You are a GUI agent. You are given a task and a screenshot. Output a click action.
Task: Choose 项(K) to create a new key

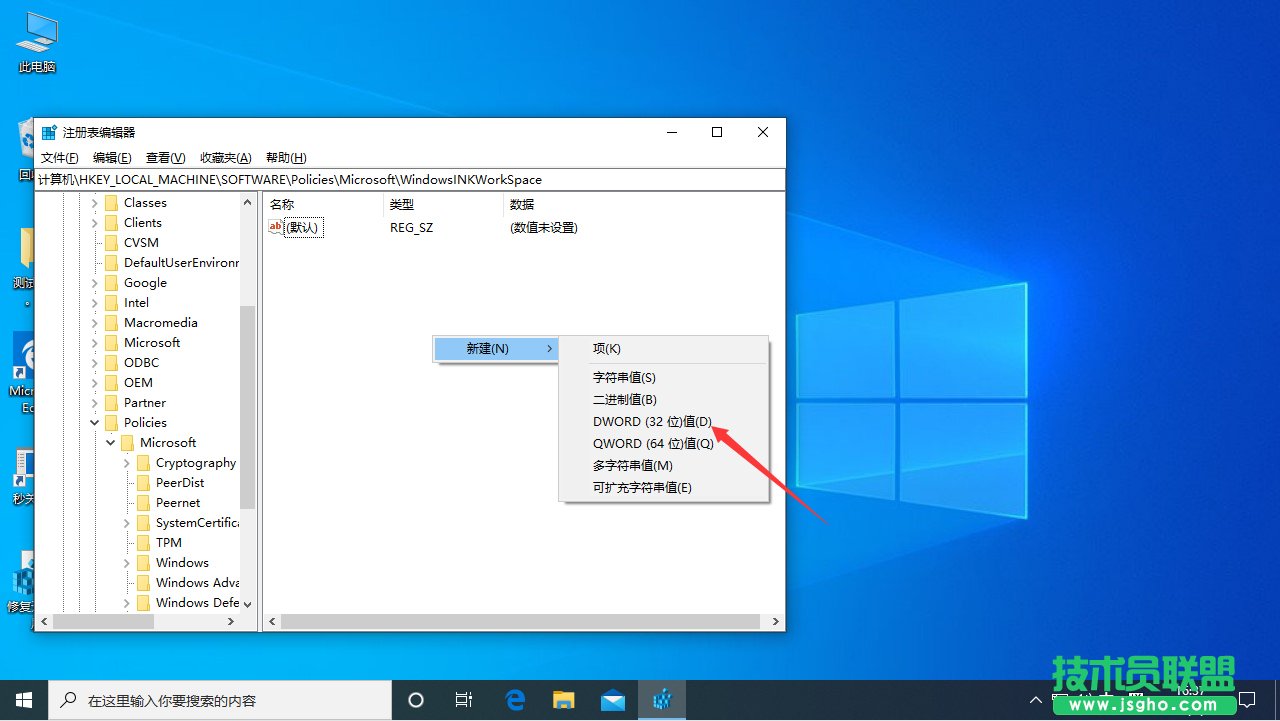[x=608, y=348]
